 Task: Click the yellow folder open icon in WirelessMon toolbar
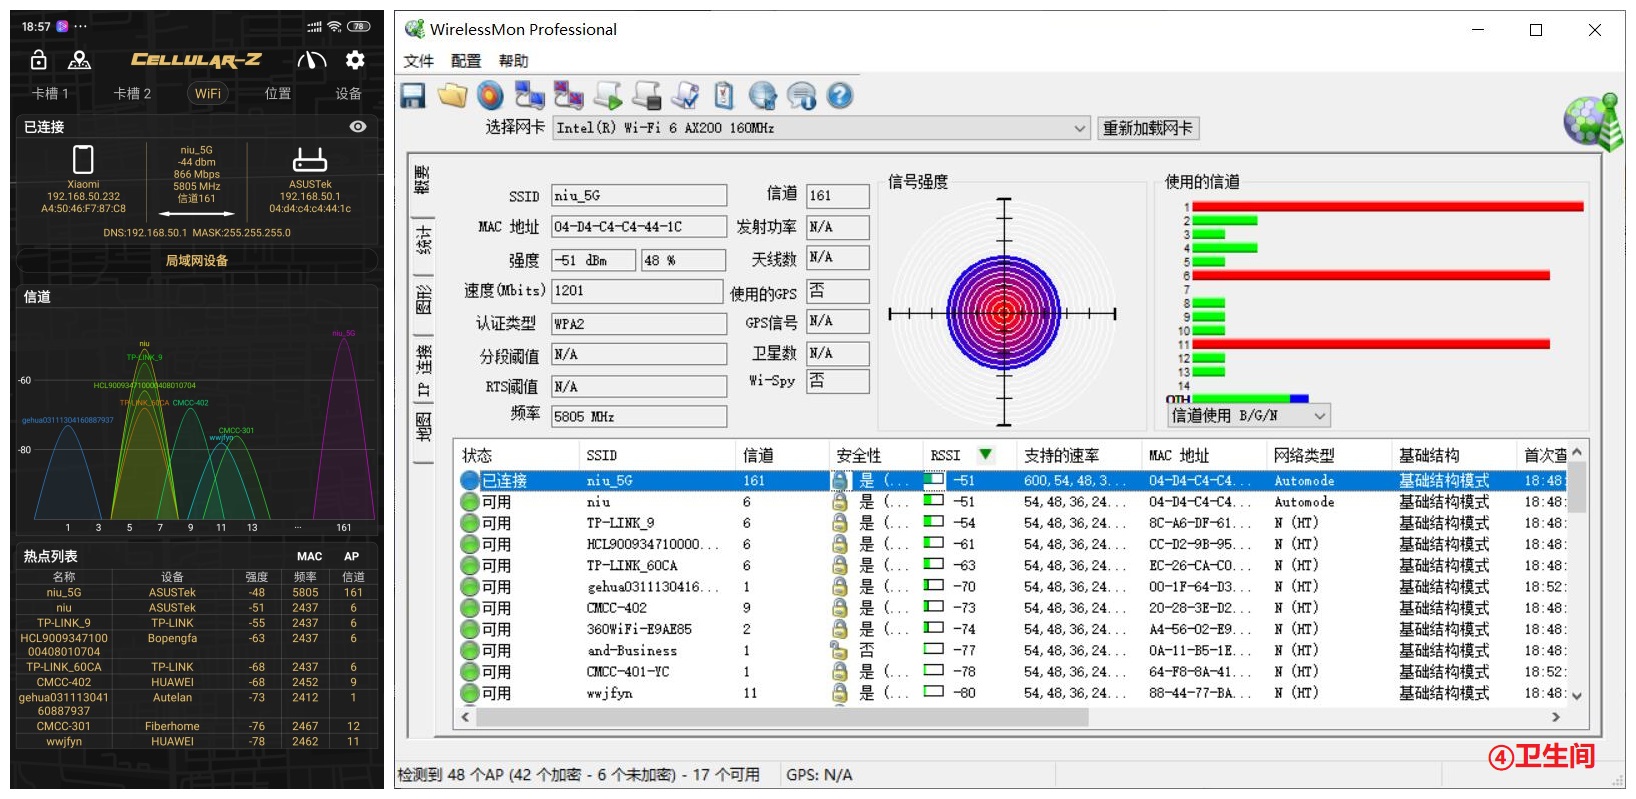pyautogui.click(x=452, y=96)
